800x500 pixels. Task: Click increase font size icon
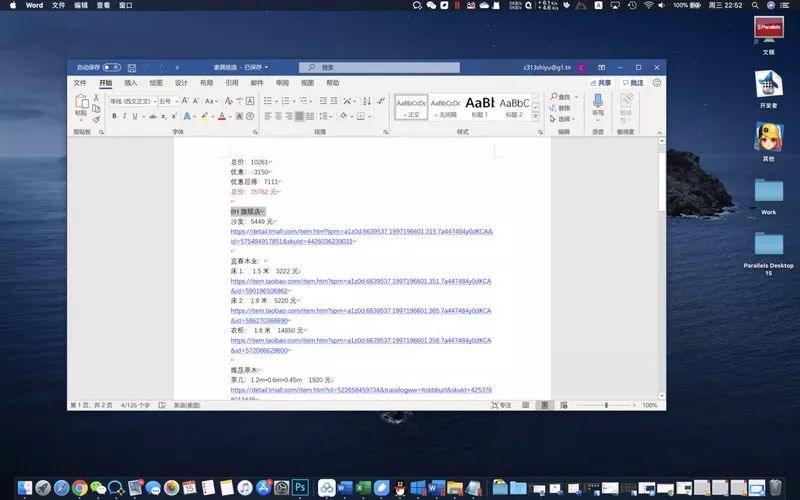coord(185,101)
